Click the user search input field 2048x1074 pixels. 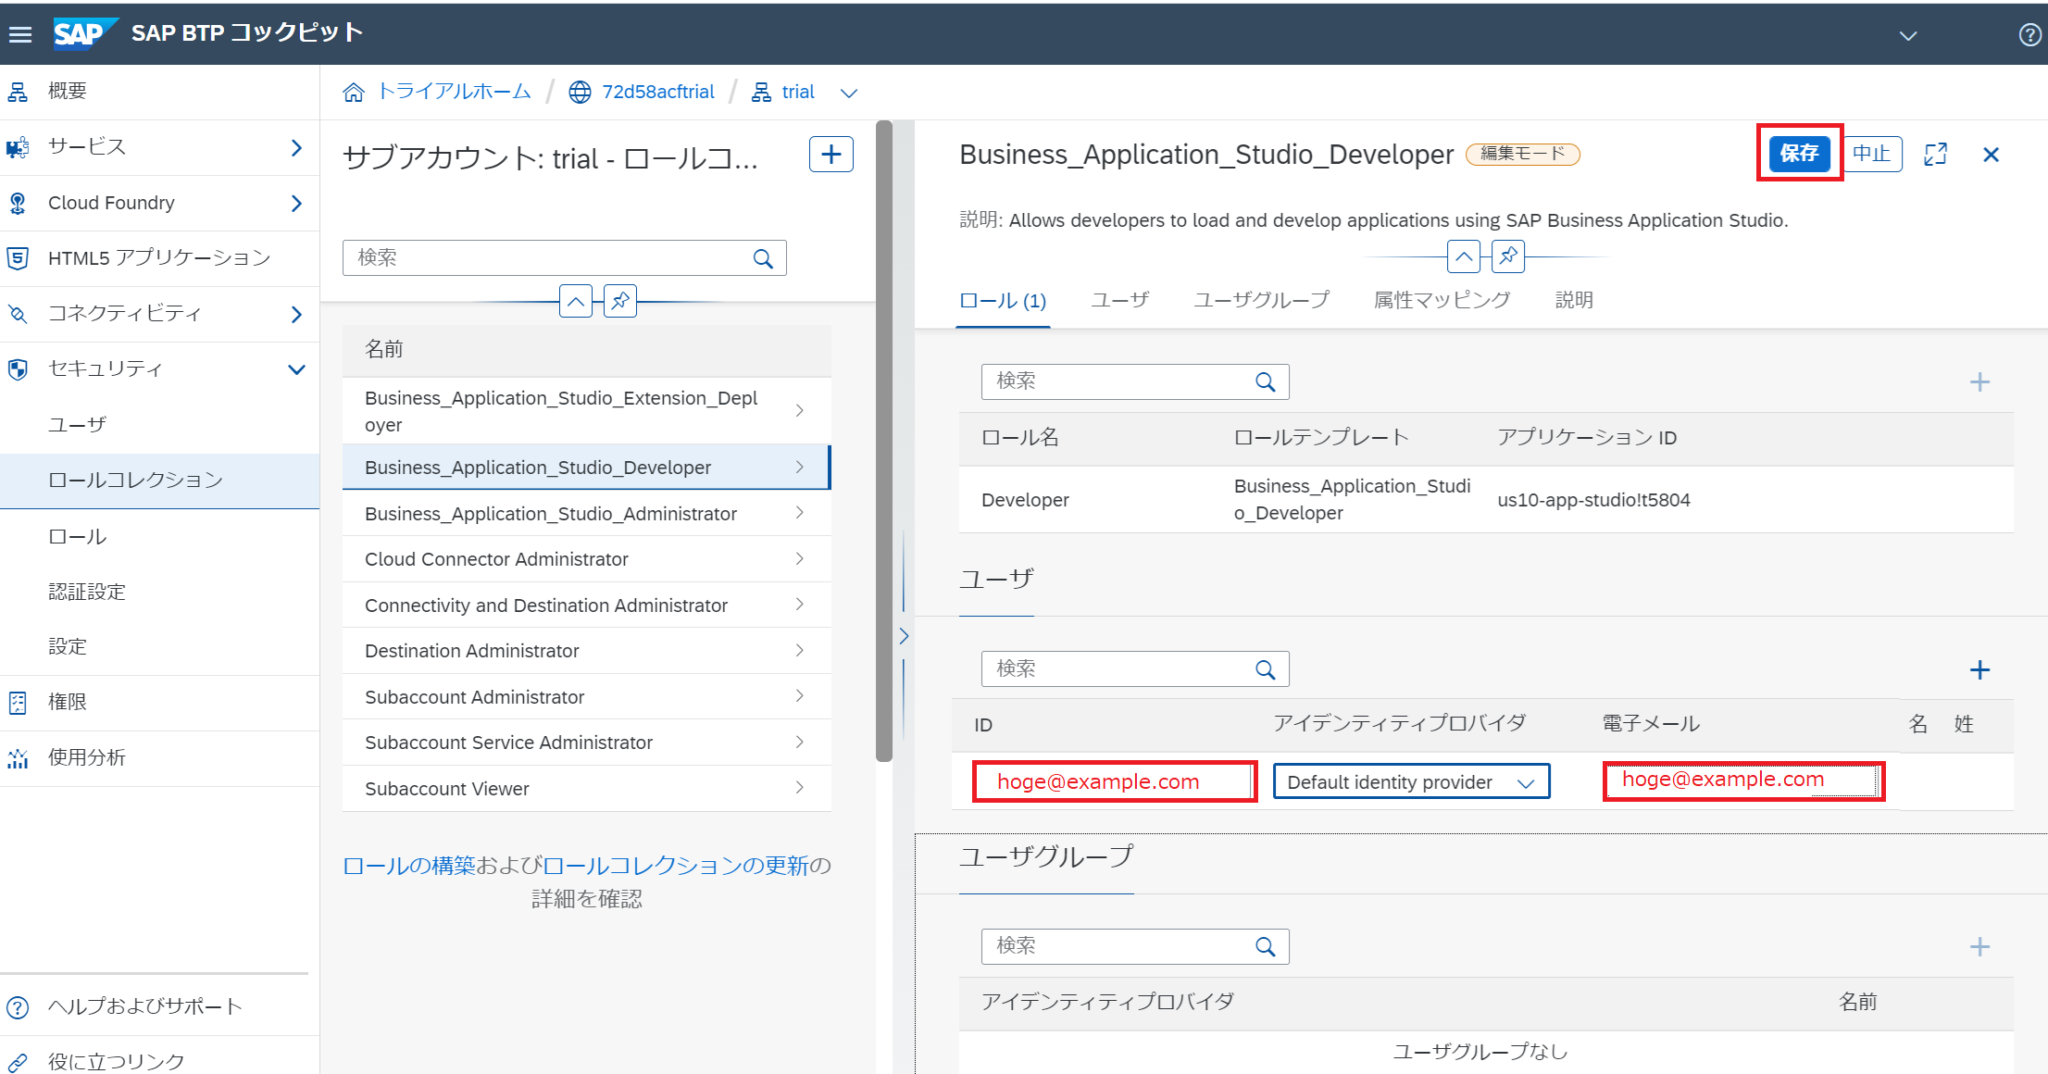[1110, 668]
